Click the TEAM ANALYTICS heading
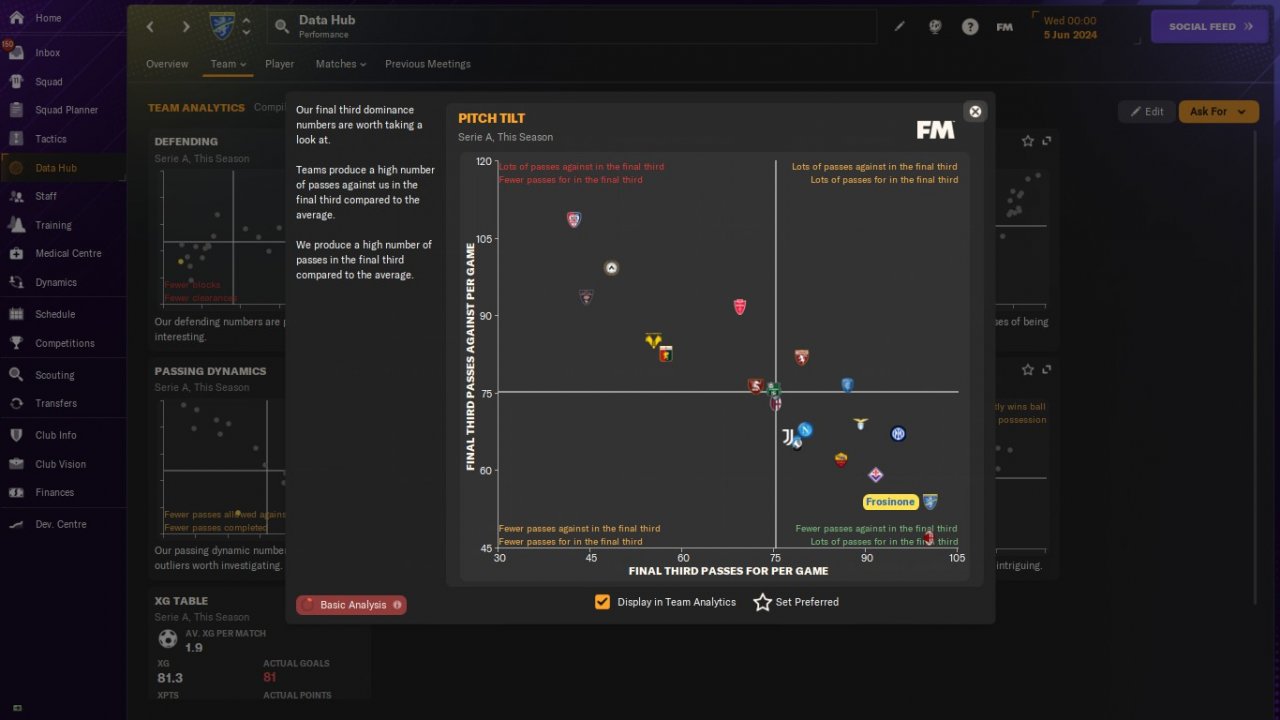This screenshot has width=1280, height=720. [196, 108]
